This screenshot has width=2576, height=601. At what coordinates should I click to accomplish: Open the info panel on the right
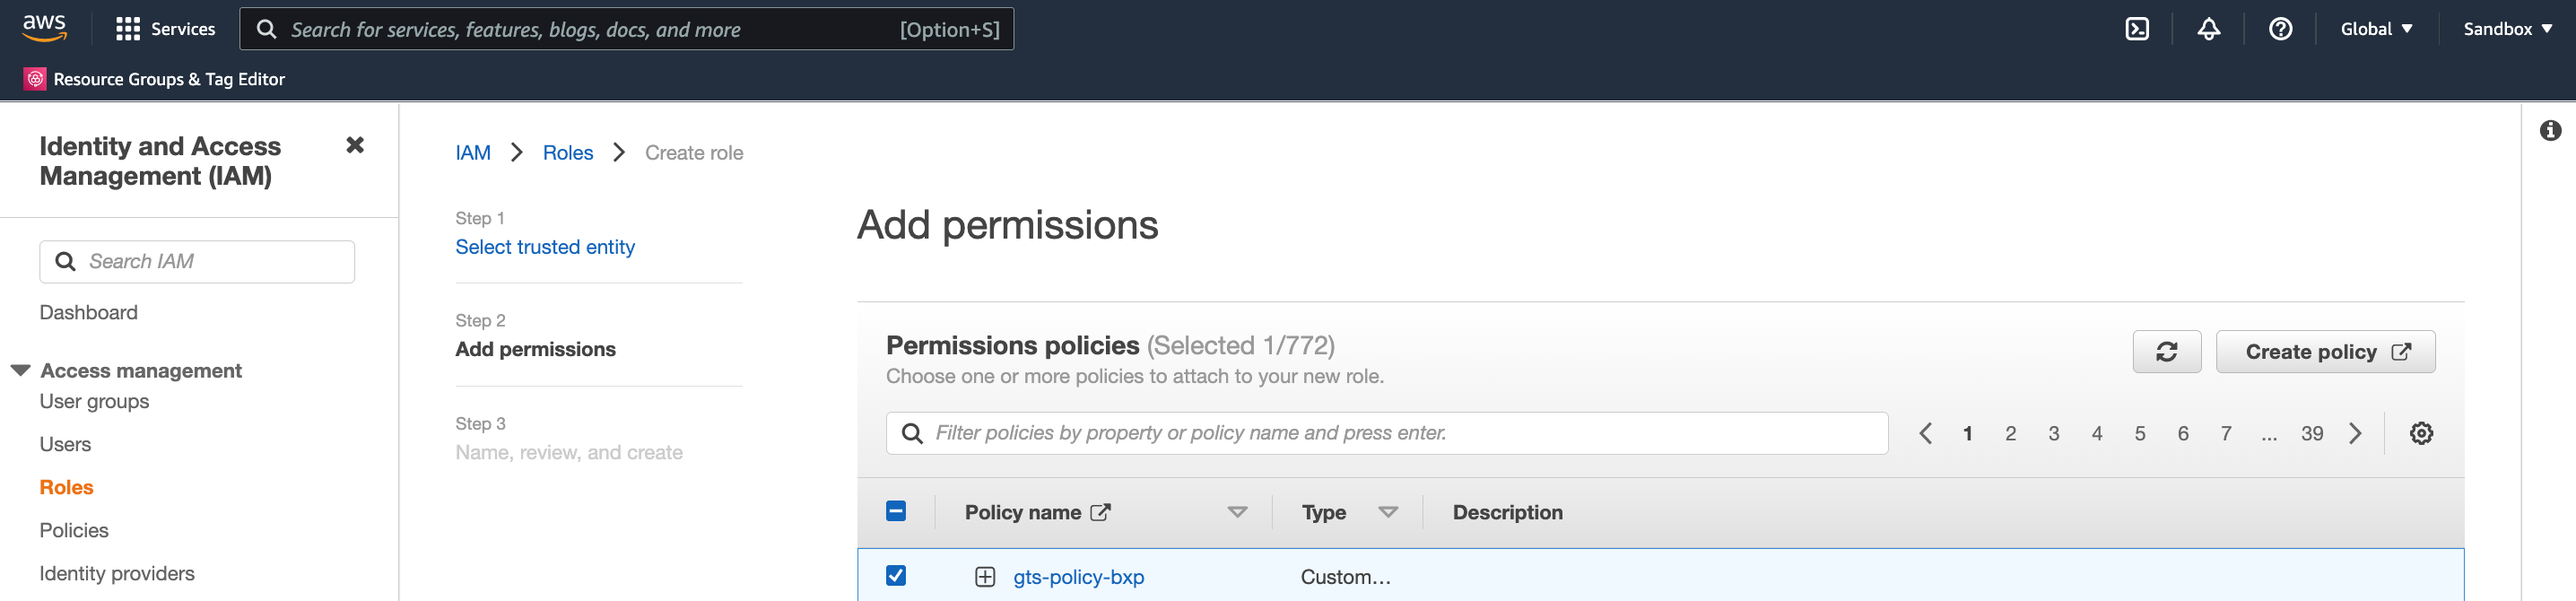pos(2551,130)
